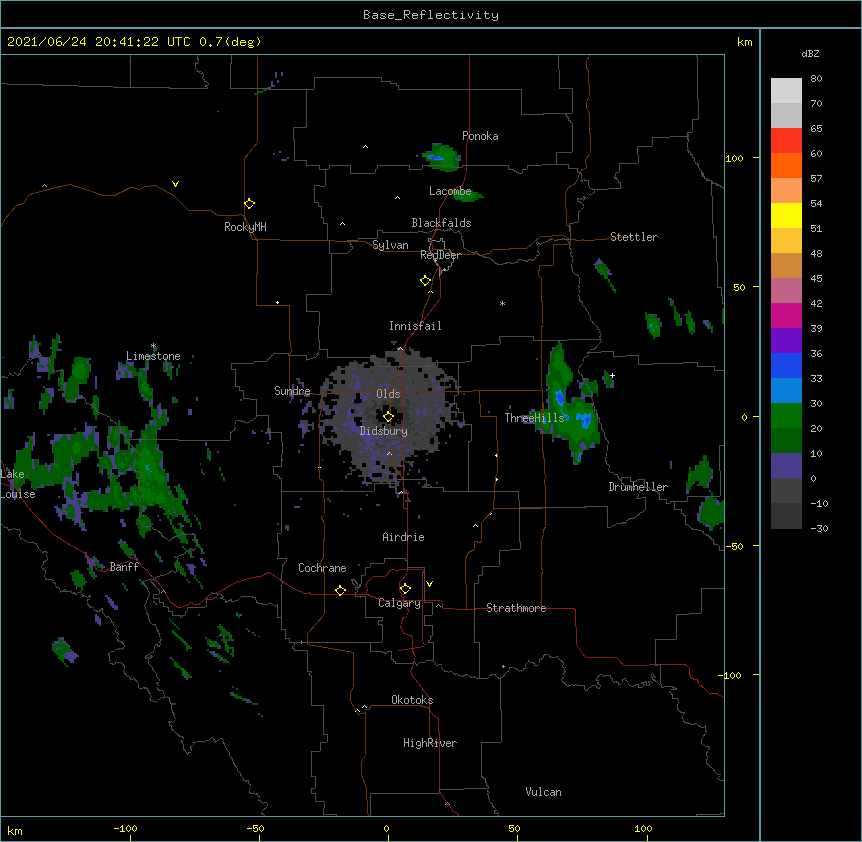This screenshot has width=862, height=842.
Task: Select the pink 42-45 dBZ legend swatch
Action: (786, 290)
